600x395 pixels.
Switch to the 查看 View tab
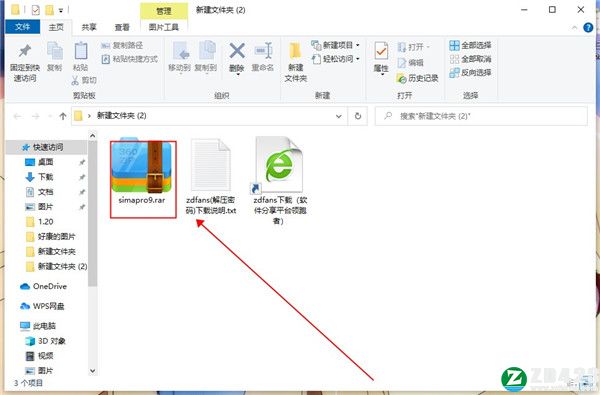point(122,27)
